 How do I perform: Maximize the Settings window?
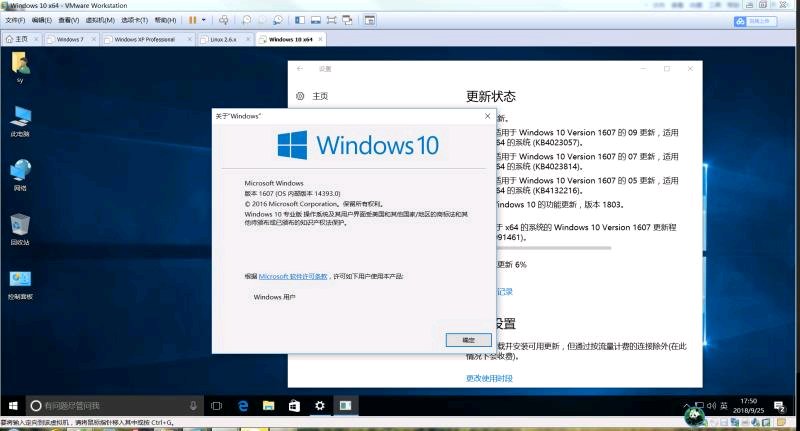click(667, 68)
